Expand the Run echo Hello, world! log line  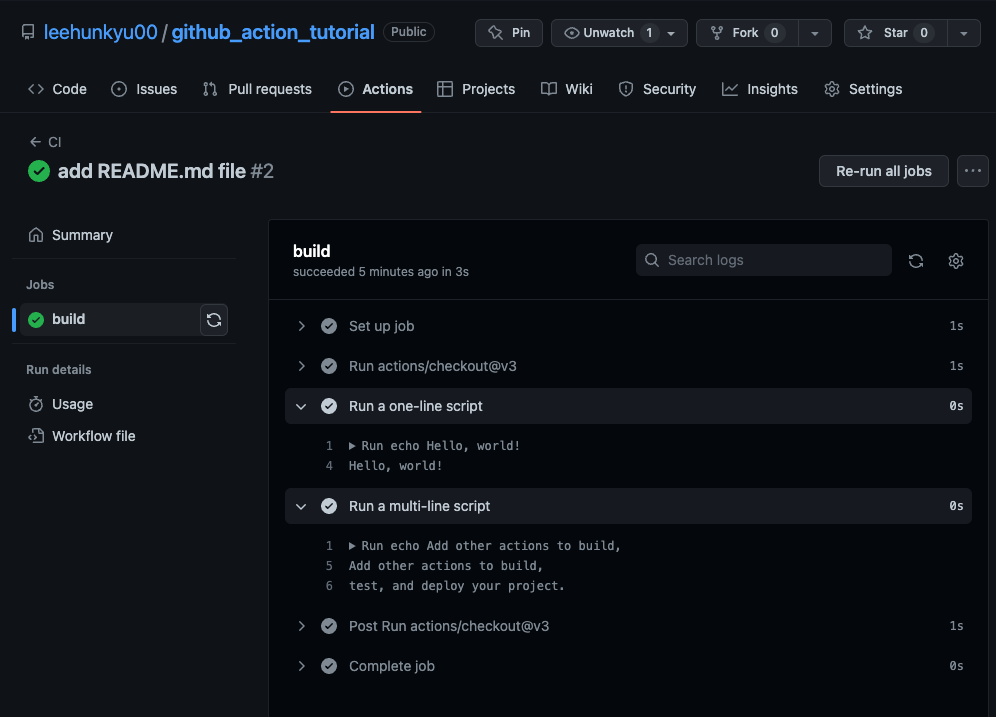(352, 446)
